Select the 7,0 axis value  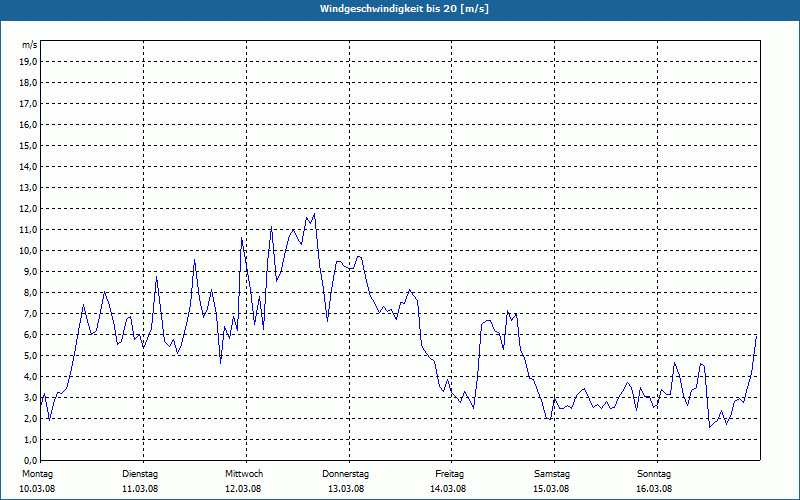pyautogui.click(x=31, y=314)
